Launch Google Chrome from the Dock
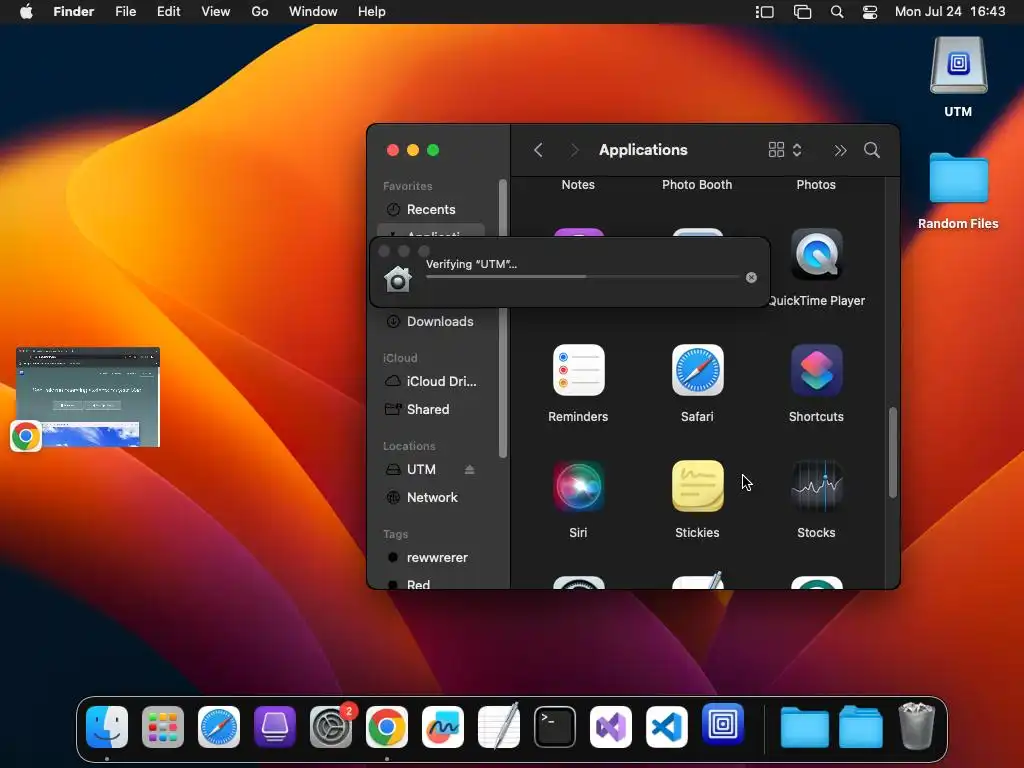This screenshot has width=1024, height=768. 387,727
